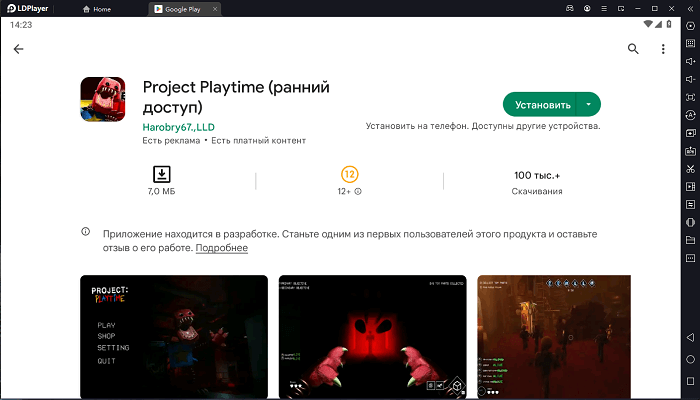Click the scissors screenshot icon in sidebar
This screenshot has width=700, height=400.
point(691,169)
